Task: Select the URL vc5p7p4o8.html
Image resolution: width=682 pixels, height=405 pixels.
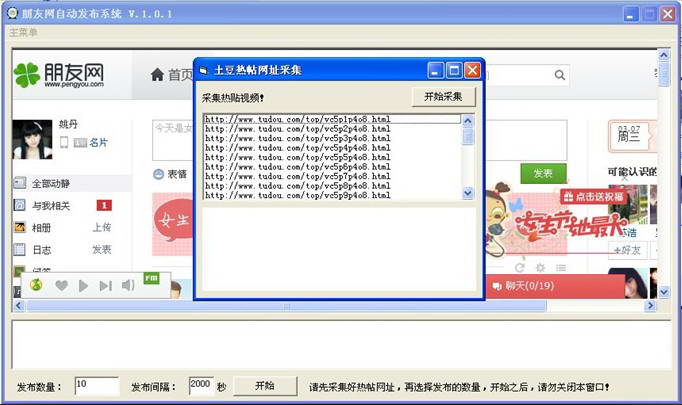Action: [332, 177]
